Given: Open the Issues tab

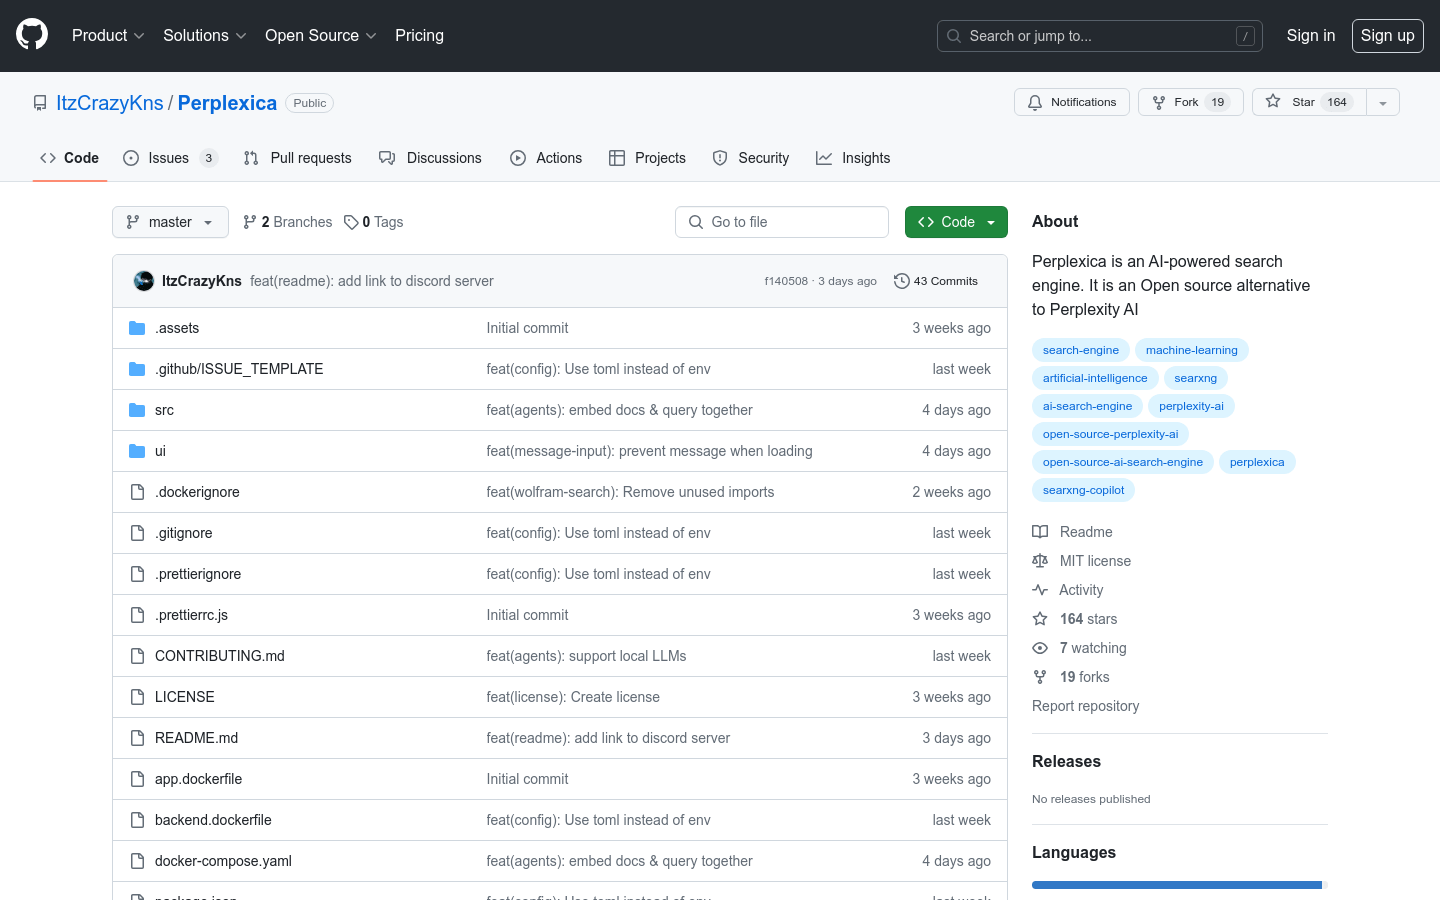Looking at the screenshot, I should click(170, 158).
